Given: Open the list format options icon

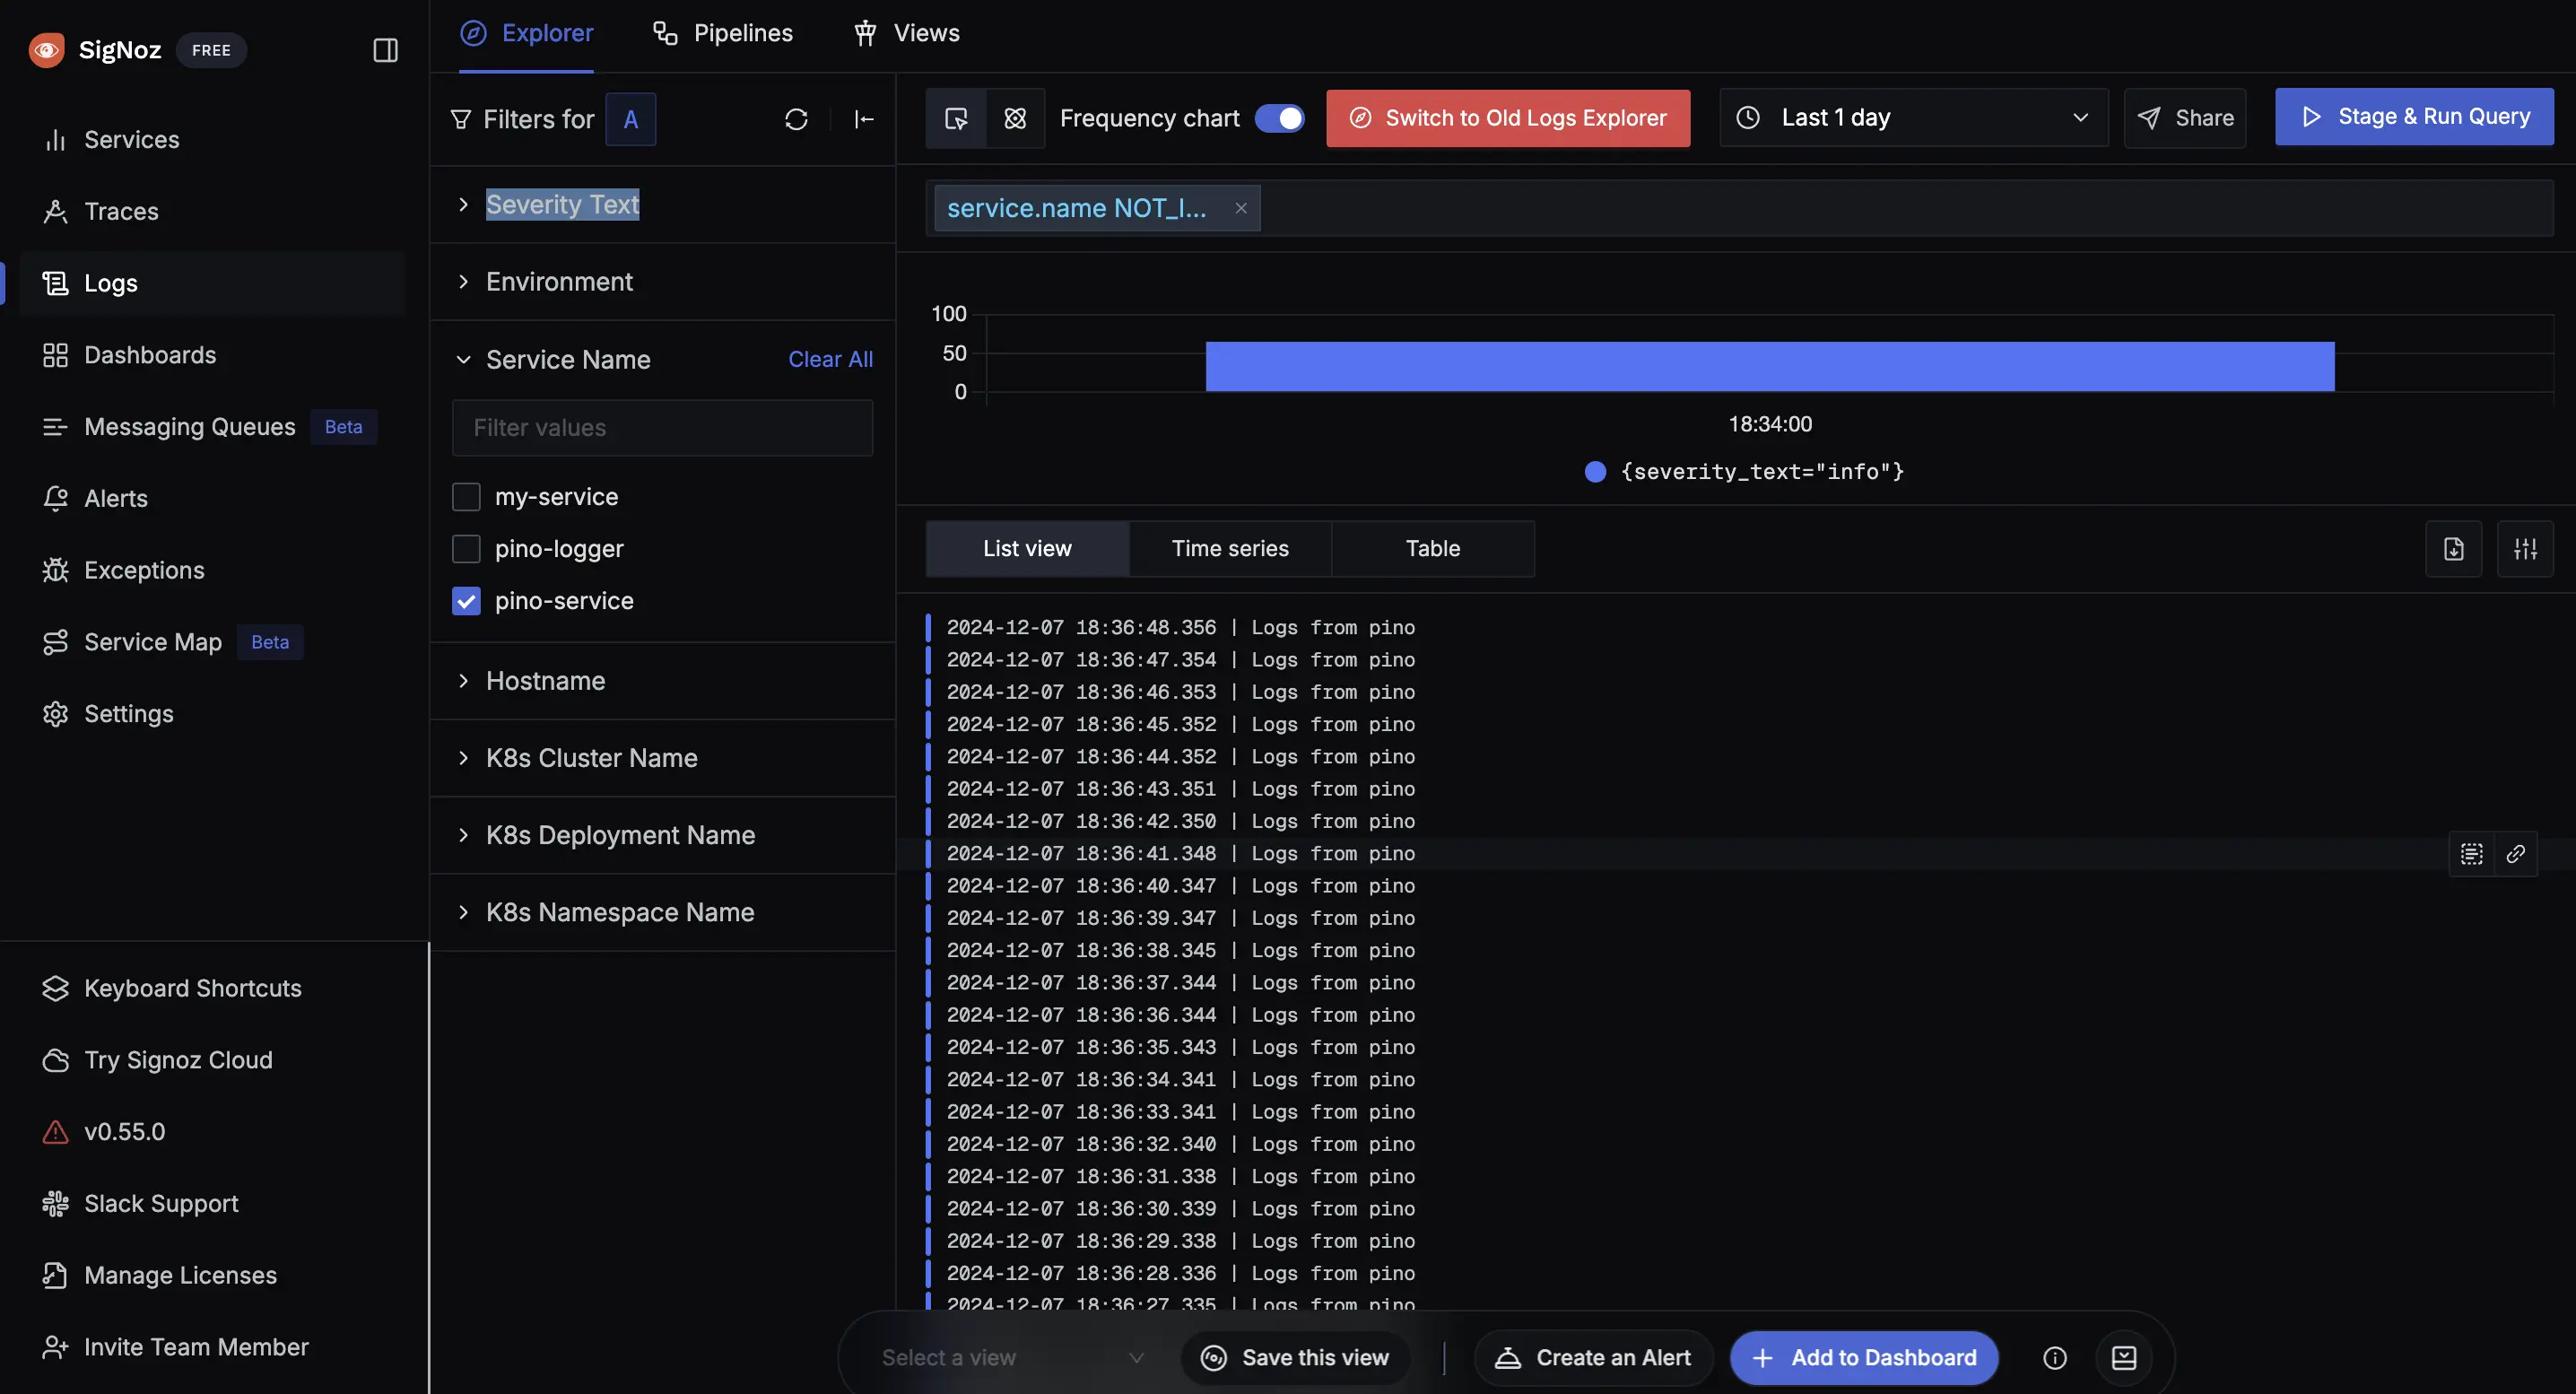Looking at the screenshot, I should pos(2525,549).
